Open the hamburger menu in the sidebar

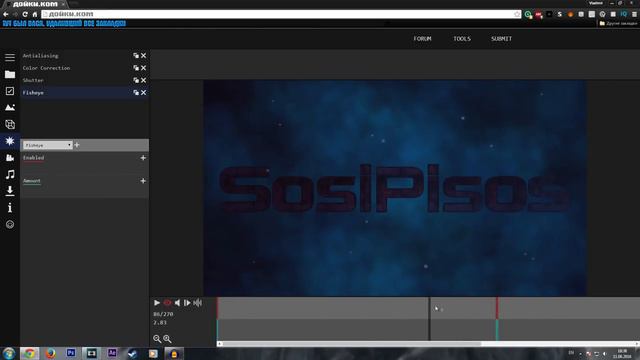point(10,58)
